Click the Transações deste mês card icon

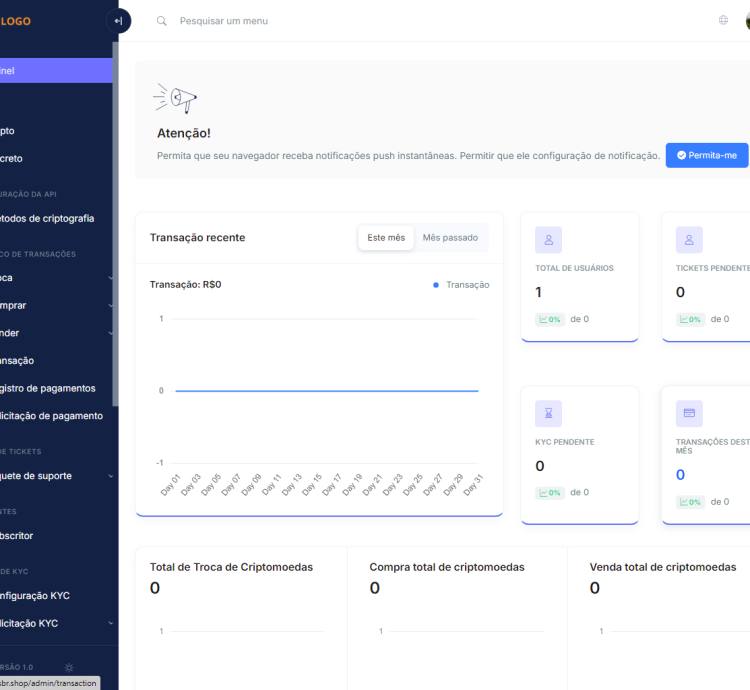click(689, 414)
